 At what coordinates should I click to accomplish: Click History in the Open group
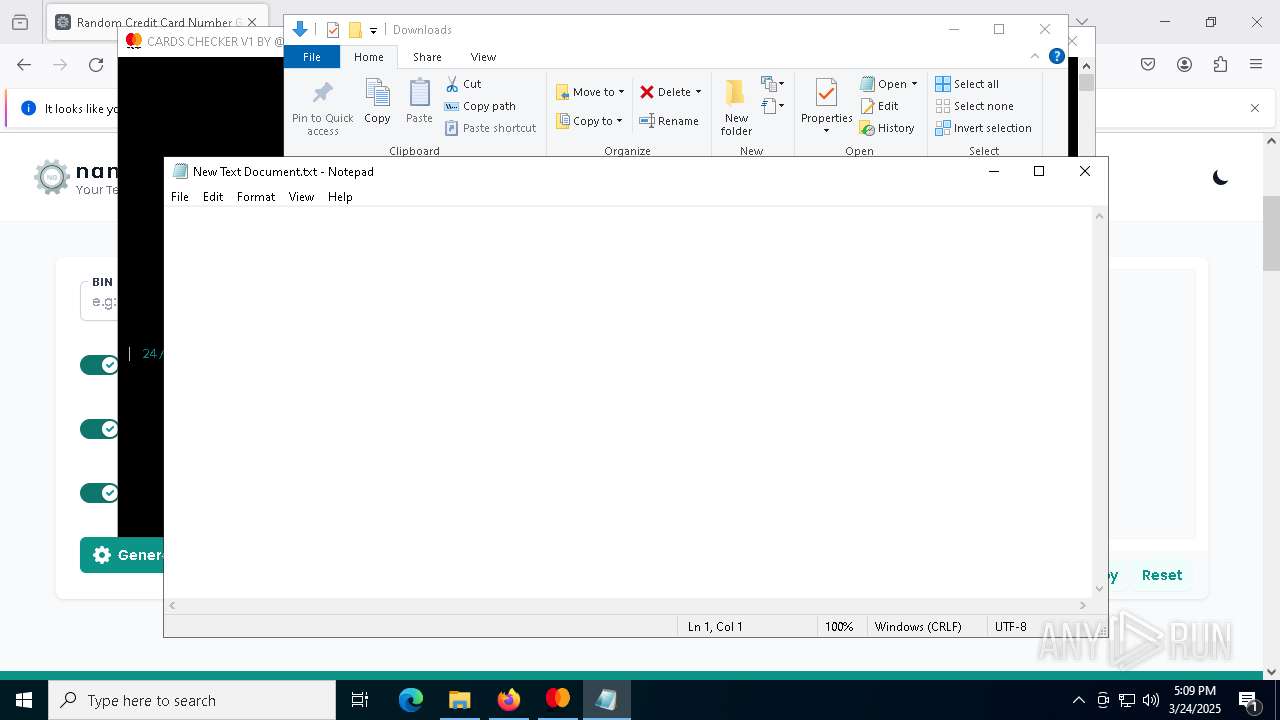pos(887,128)
